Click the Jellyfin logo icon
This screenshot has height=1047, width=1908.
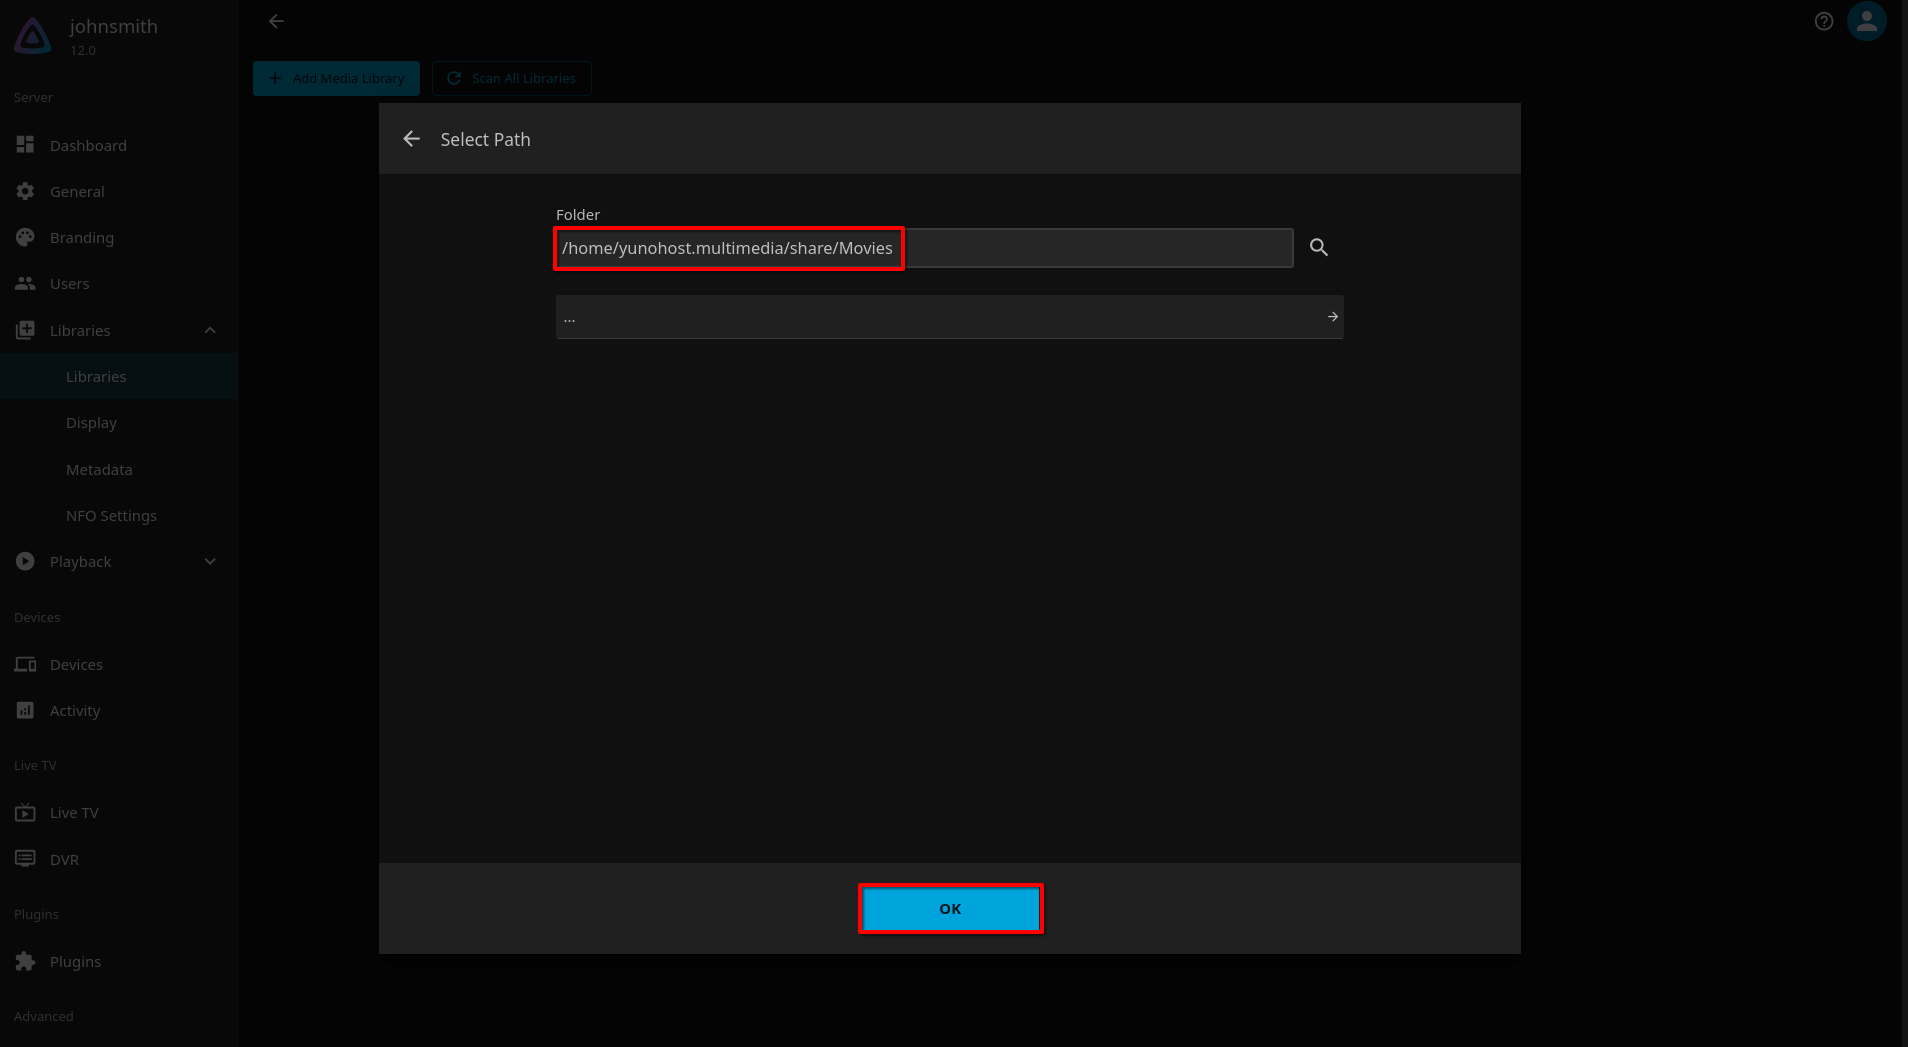(x=33, y=36)
